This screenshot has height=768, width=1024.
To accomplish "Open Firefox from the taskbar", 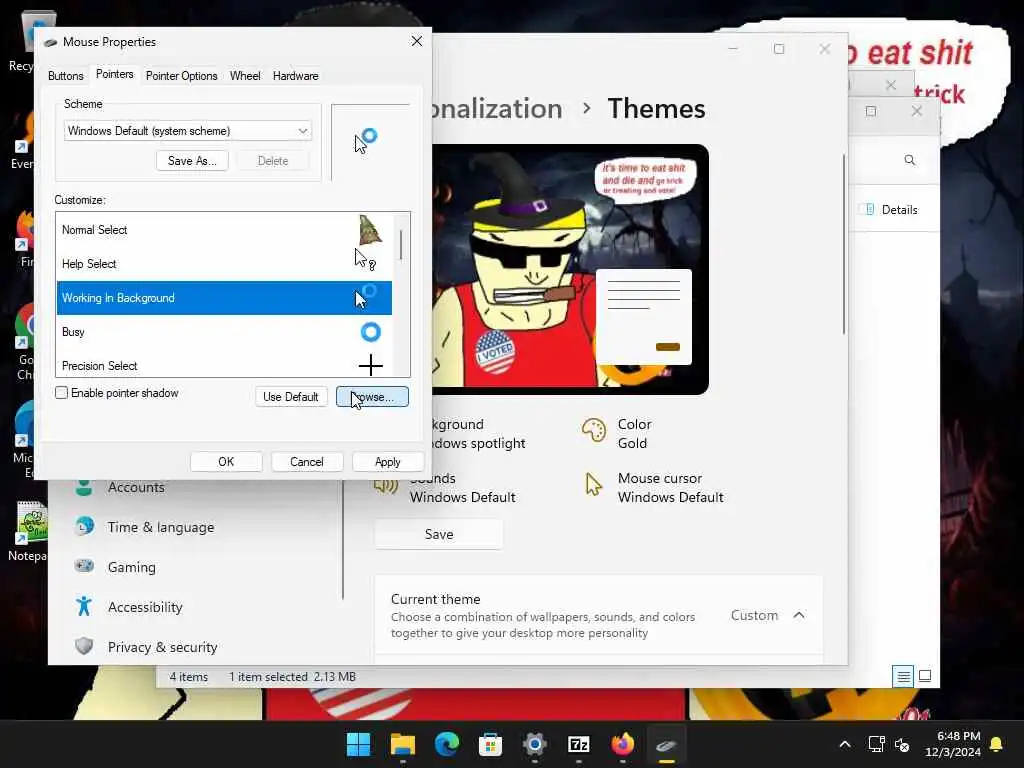I will coord(622,744).
